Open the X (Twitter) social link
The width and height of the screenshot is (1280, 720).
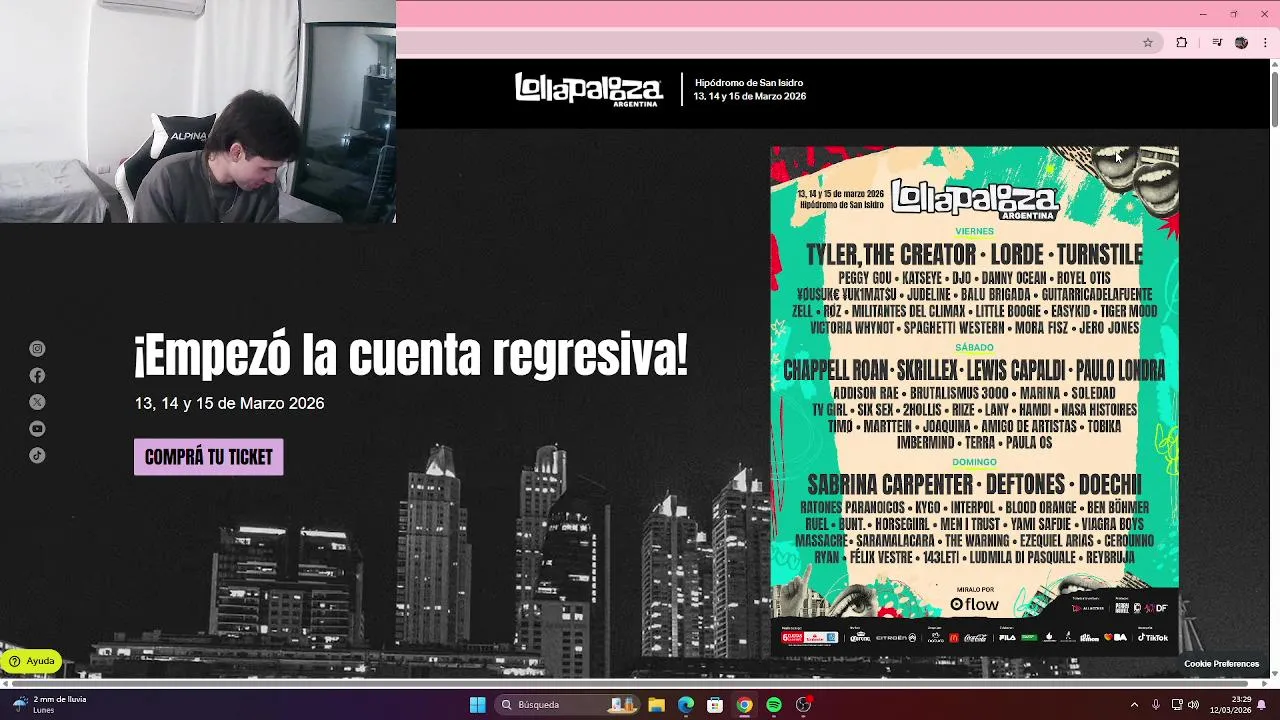[x=37, y=402]
